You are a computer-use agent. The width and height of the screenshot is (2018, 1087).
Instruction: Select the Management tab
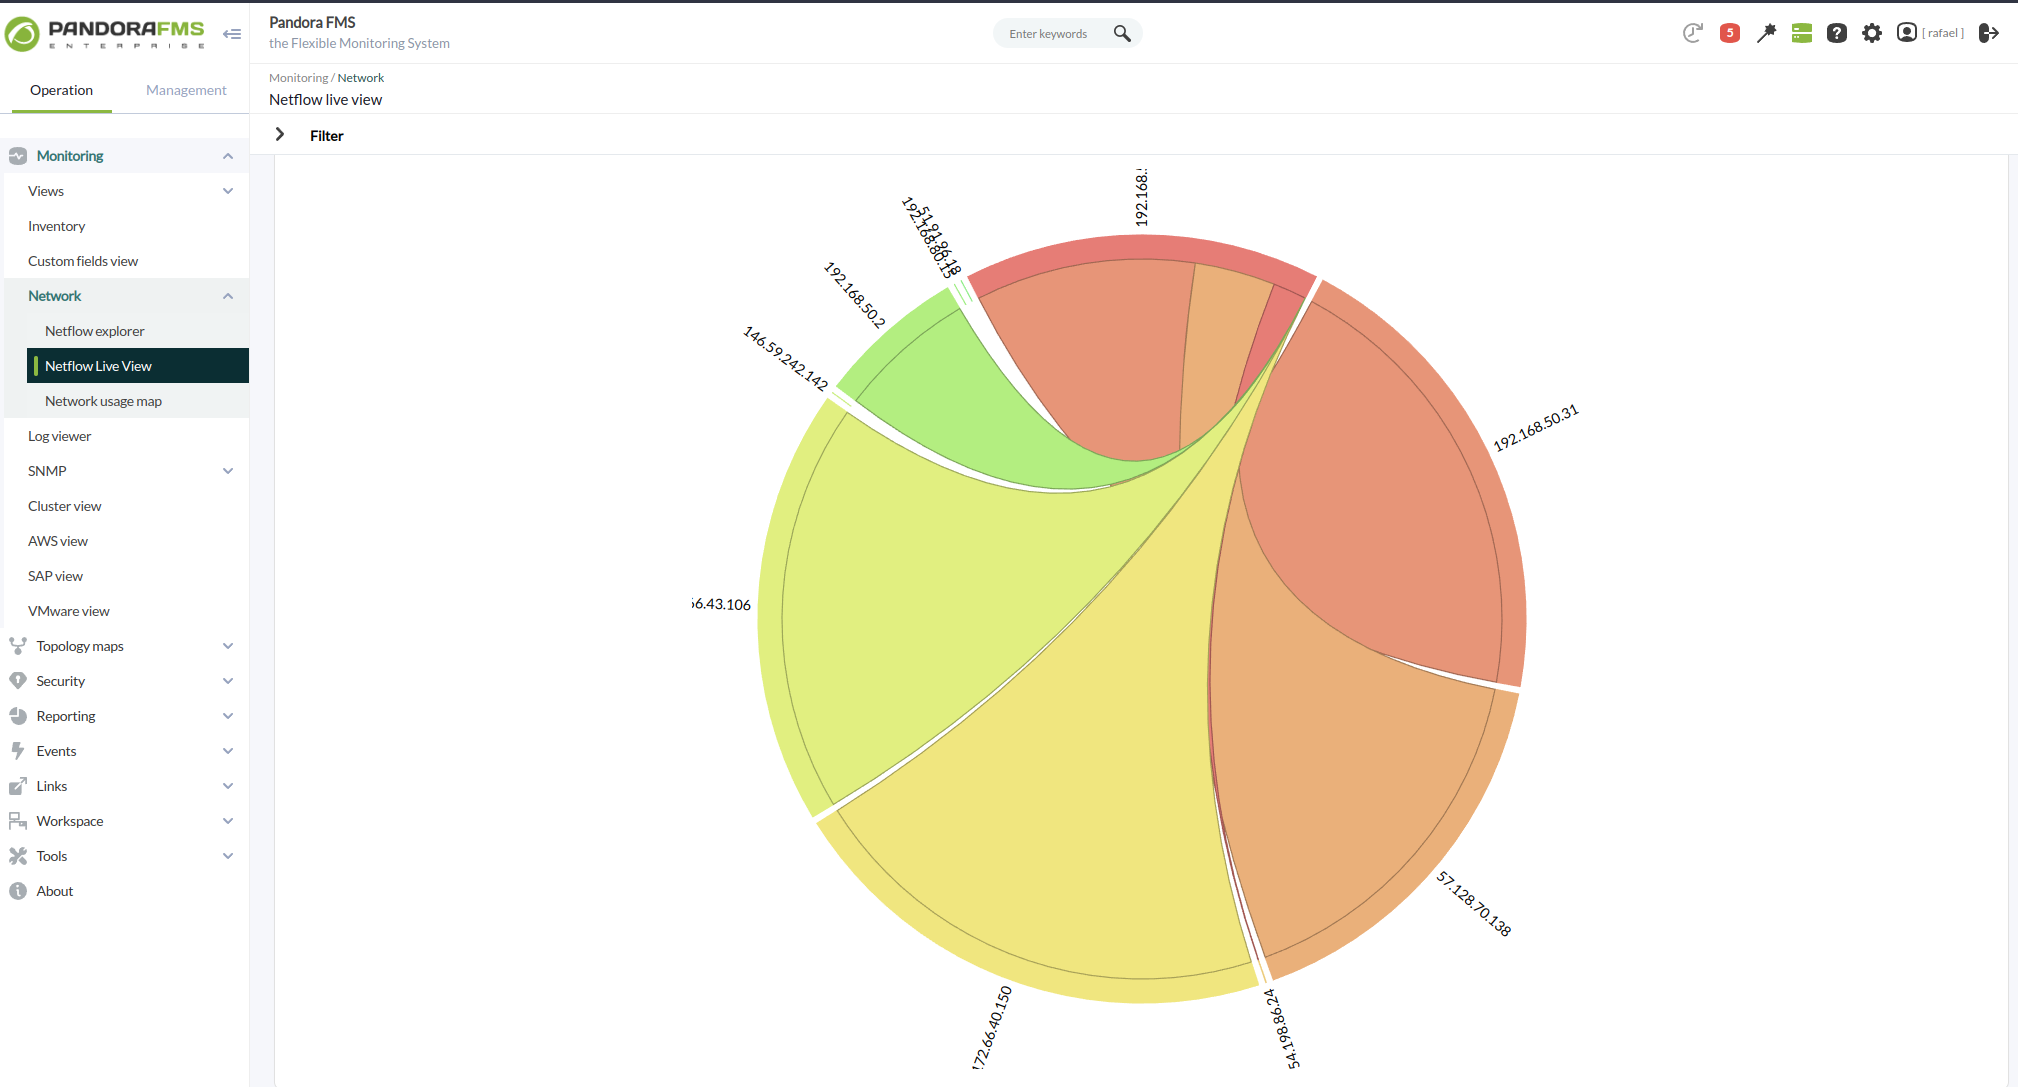(x=186, y=88)
